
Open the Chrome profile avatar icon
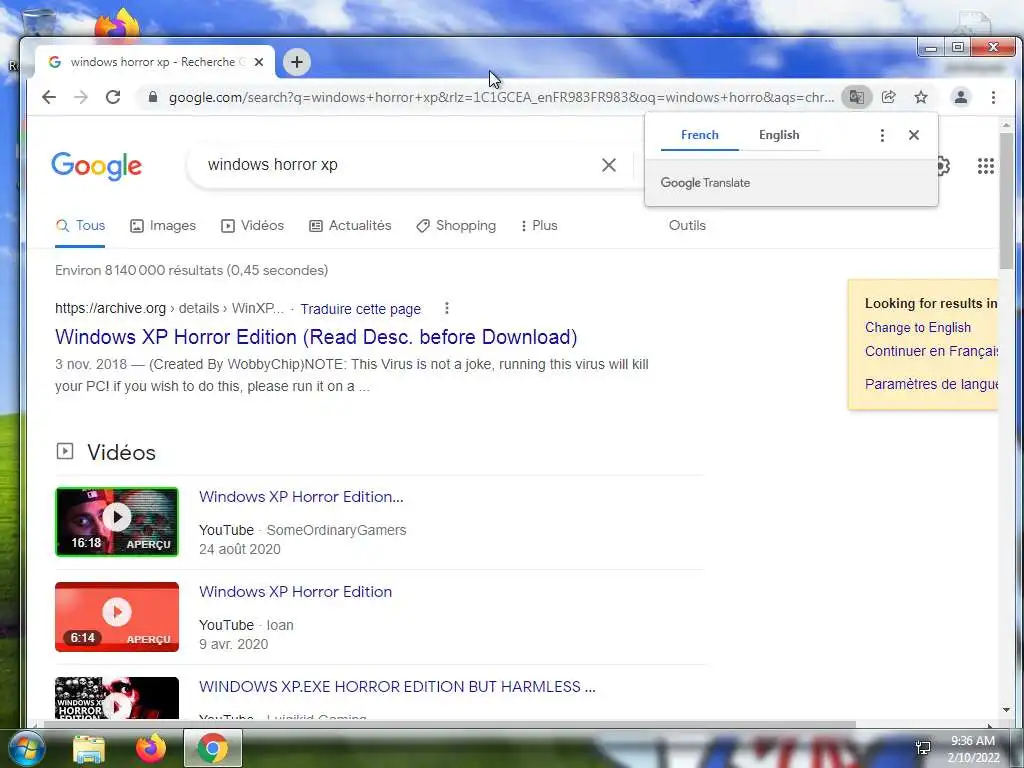tap(961, 97)
